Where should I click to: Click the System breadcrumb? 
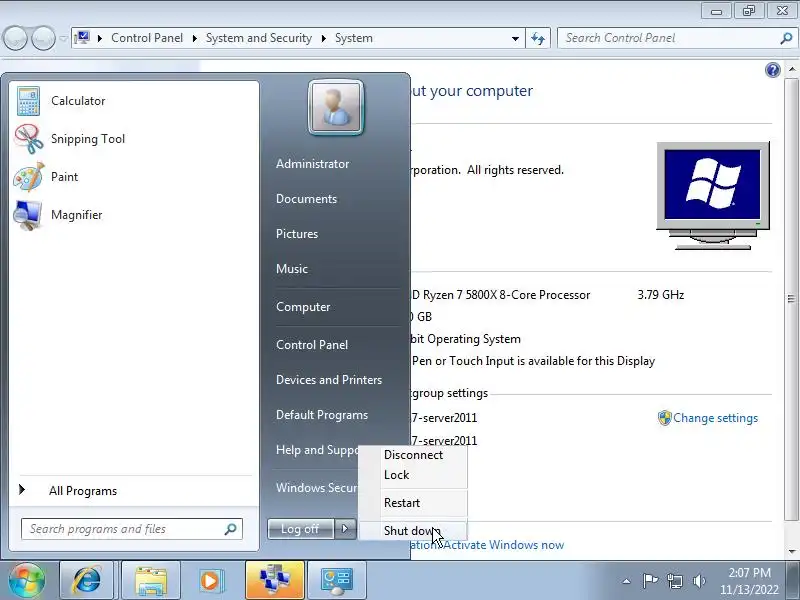click(354, 38)
